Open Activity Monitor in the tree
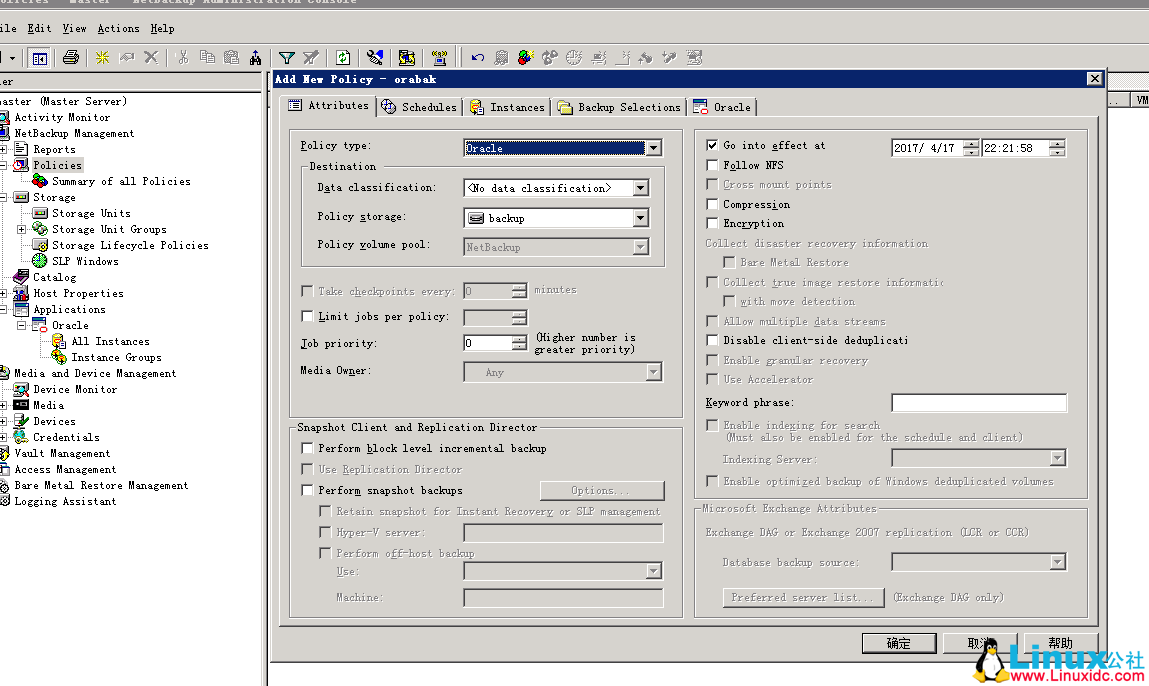1149x686 pixels. 61,117
